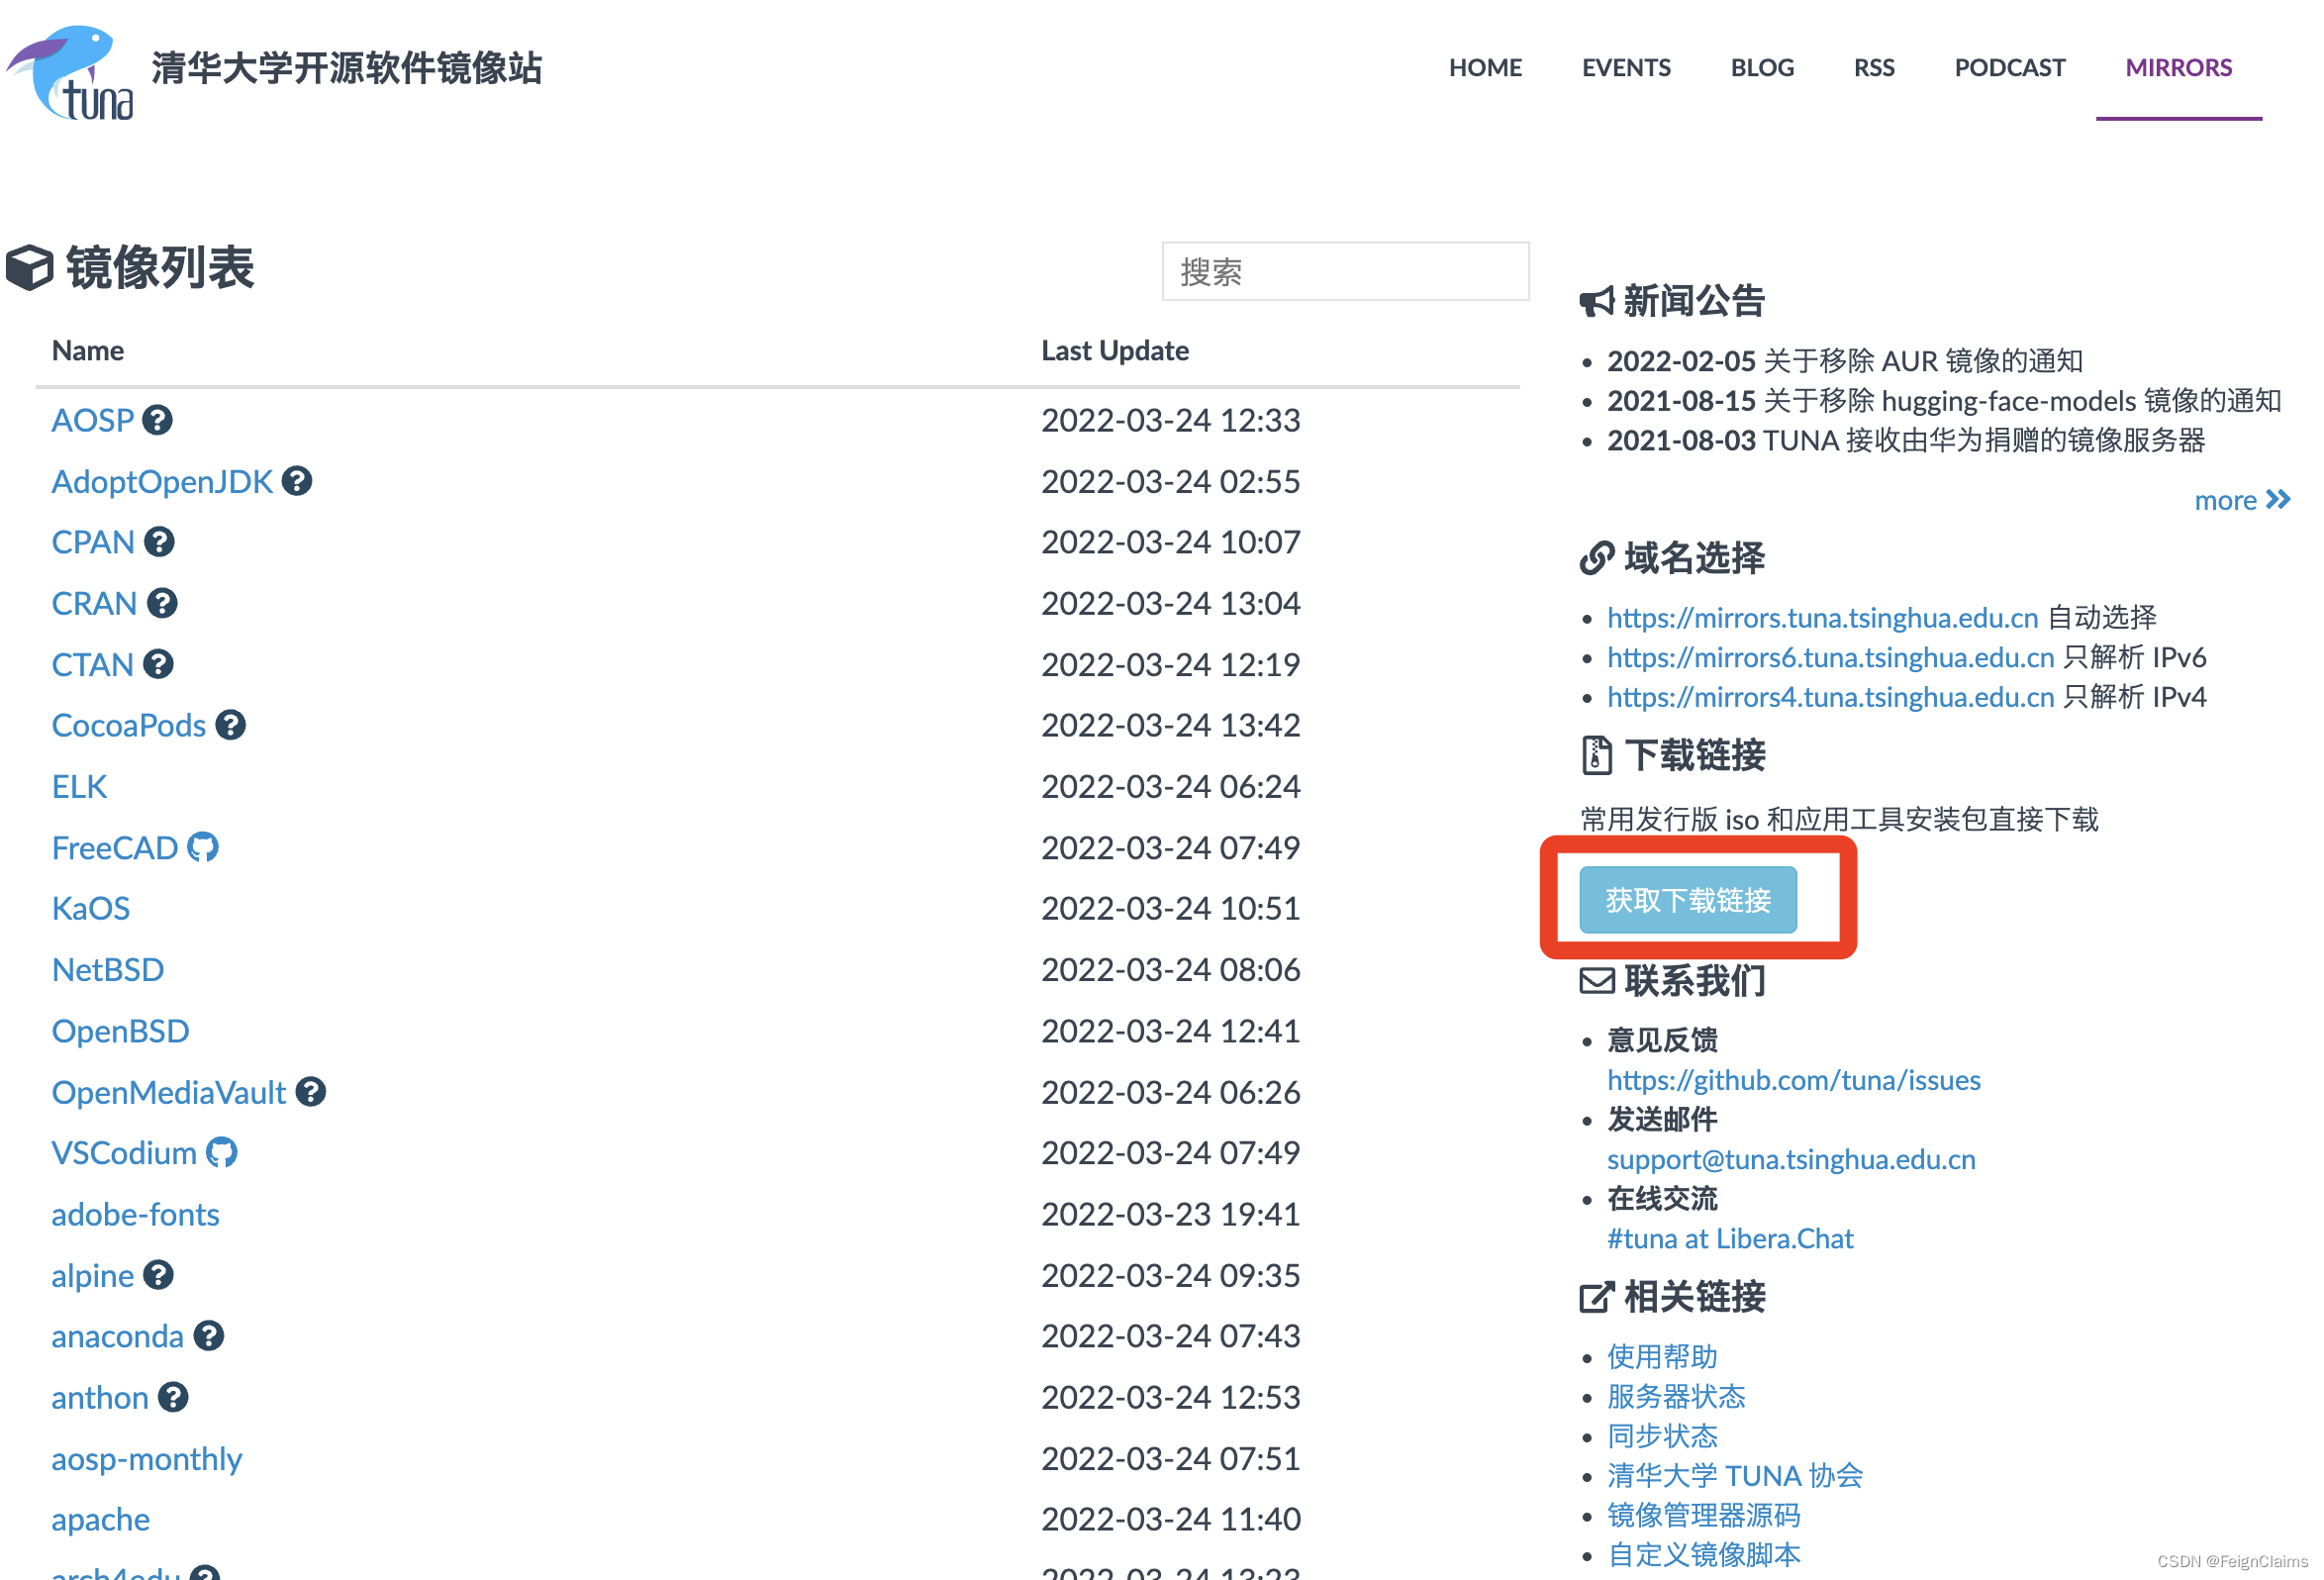Open mirrors4.tuna.tsinghua.edu.cn IPv4 link
Viewport: 2324px width, 1580px height.
coord(1830,697)
